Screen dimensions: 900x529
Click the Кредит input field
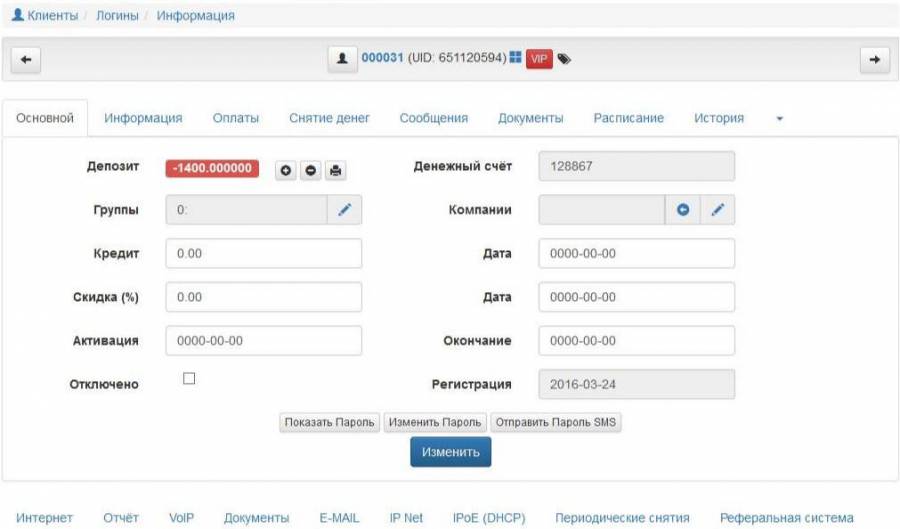pyautogui.click(x=264, y=254)
